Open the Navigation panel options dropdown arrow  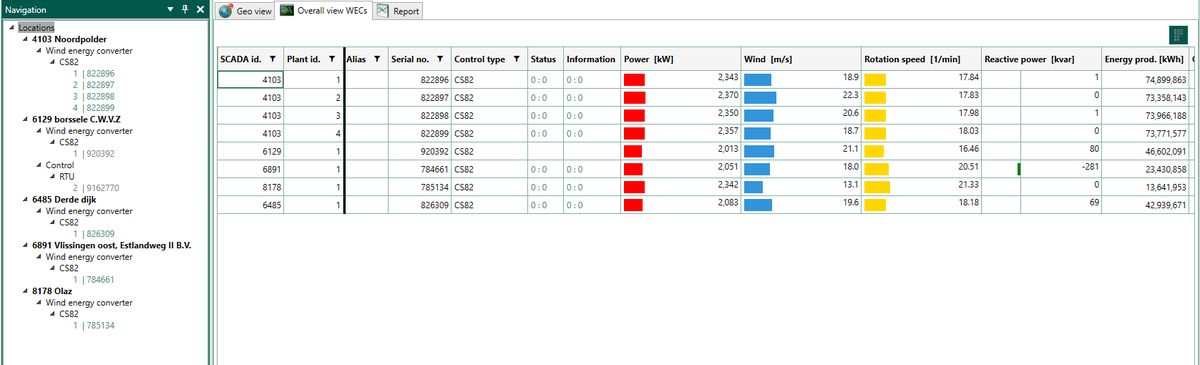pyautogui.click(x=170, y=8)
